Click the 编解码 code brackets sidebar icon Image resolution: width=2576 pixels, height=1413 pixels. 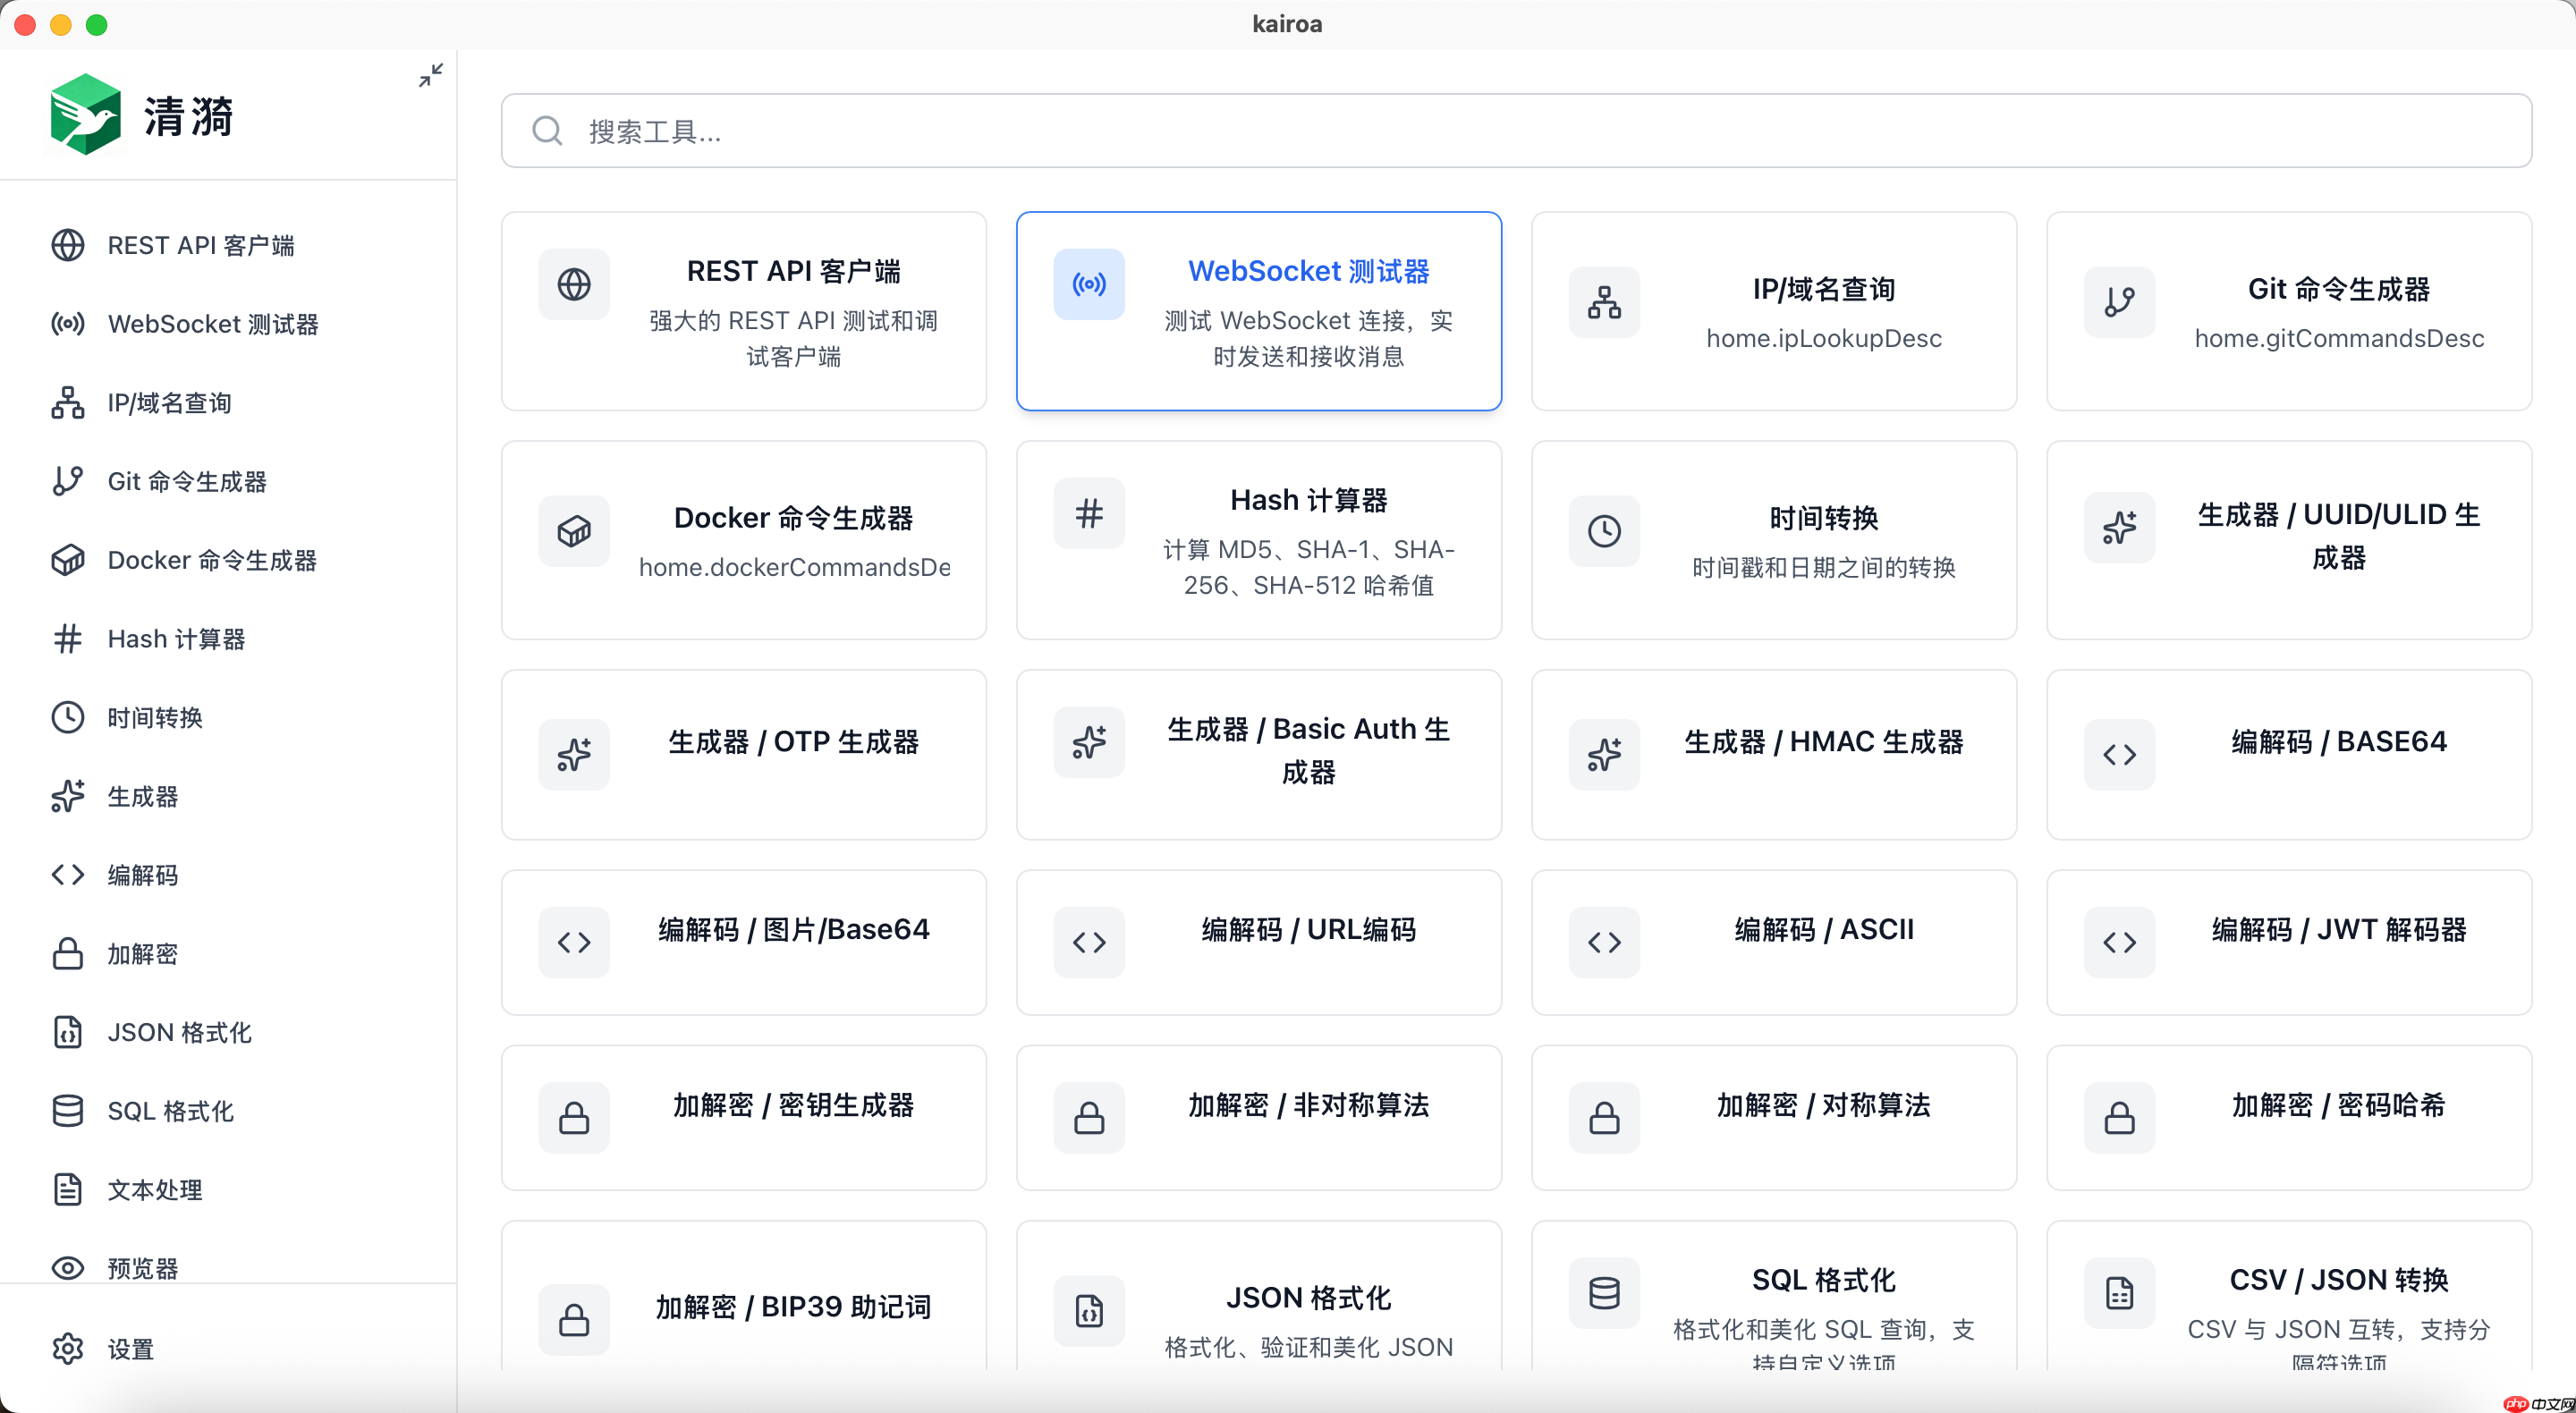[67, 874]
